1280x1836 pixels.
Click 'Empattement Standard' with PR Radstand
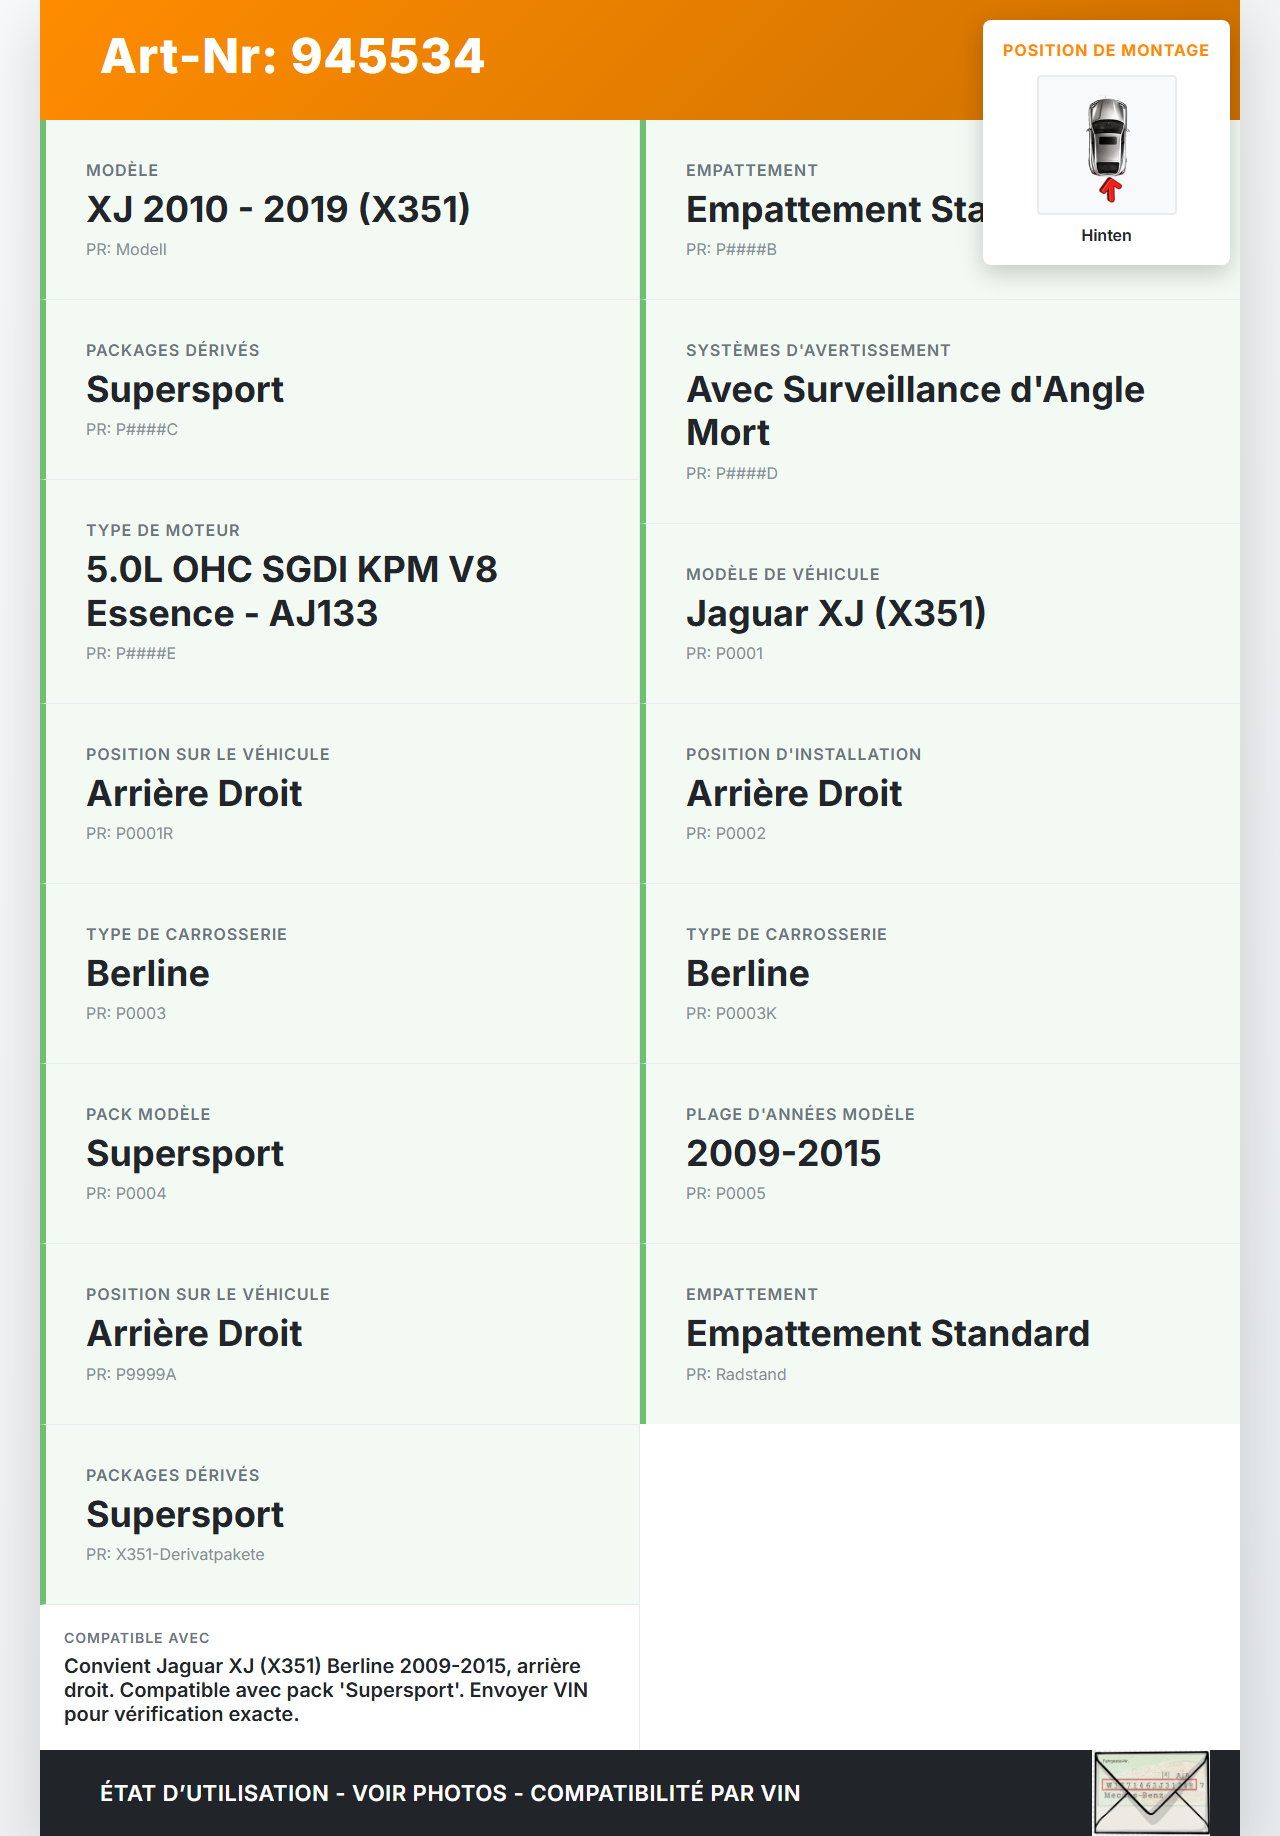(887, 1334)
